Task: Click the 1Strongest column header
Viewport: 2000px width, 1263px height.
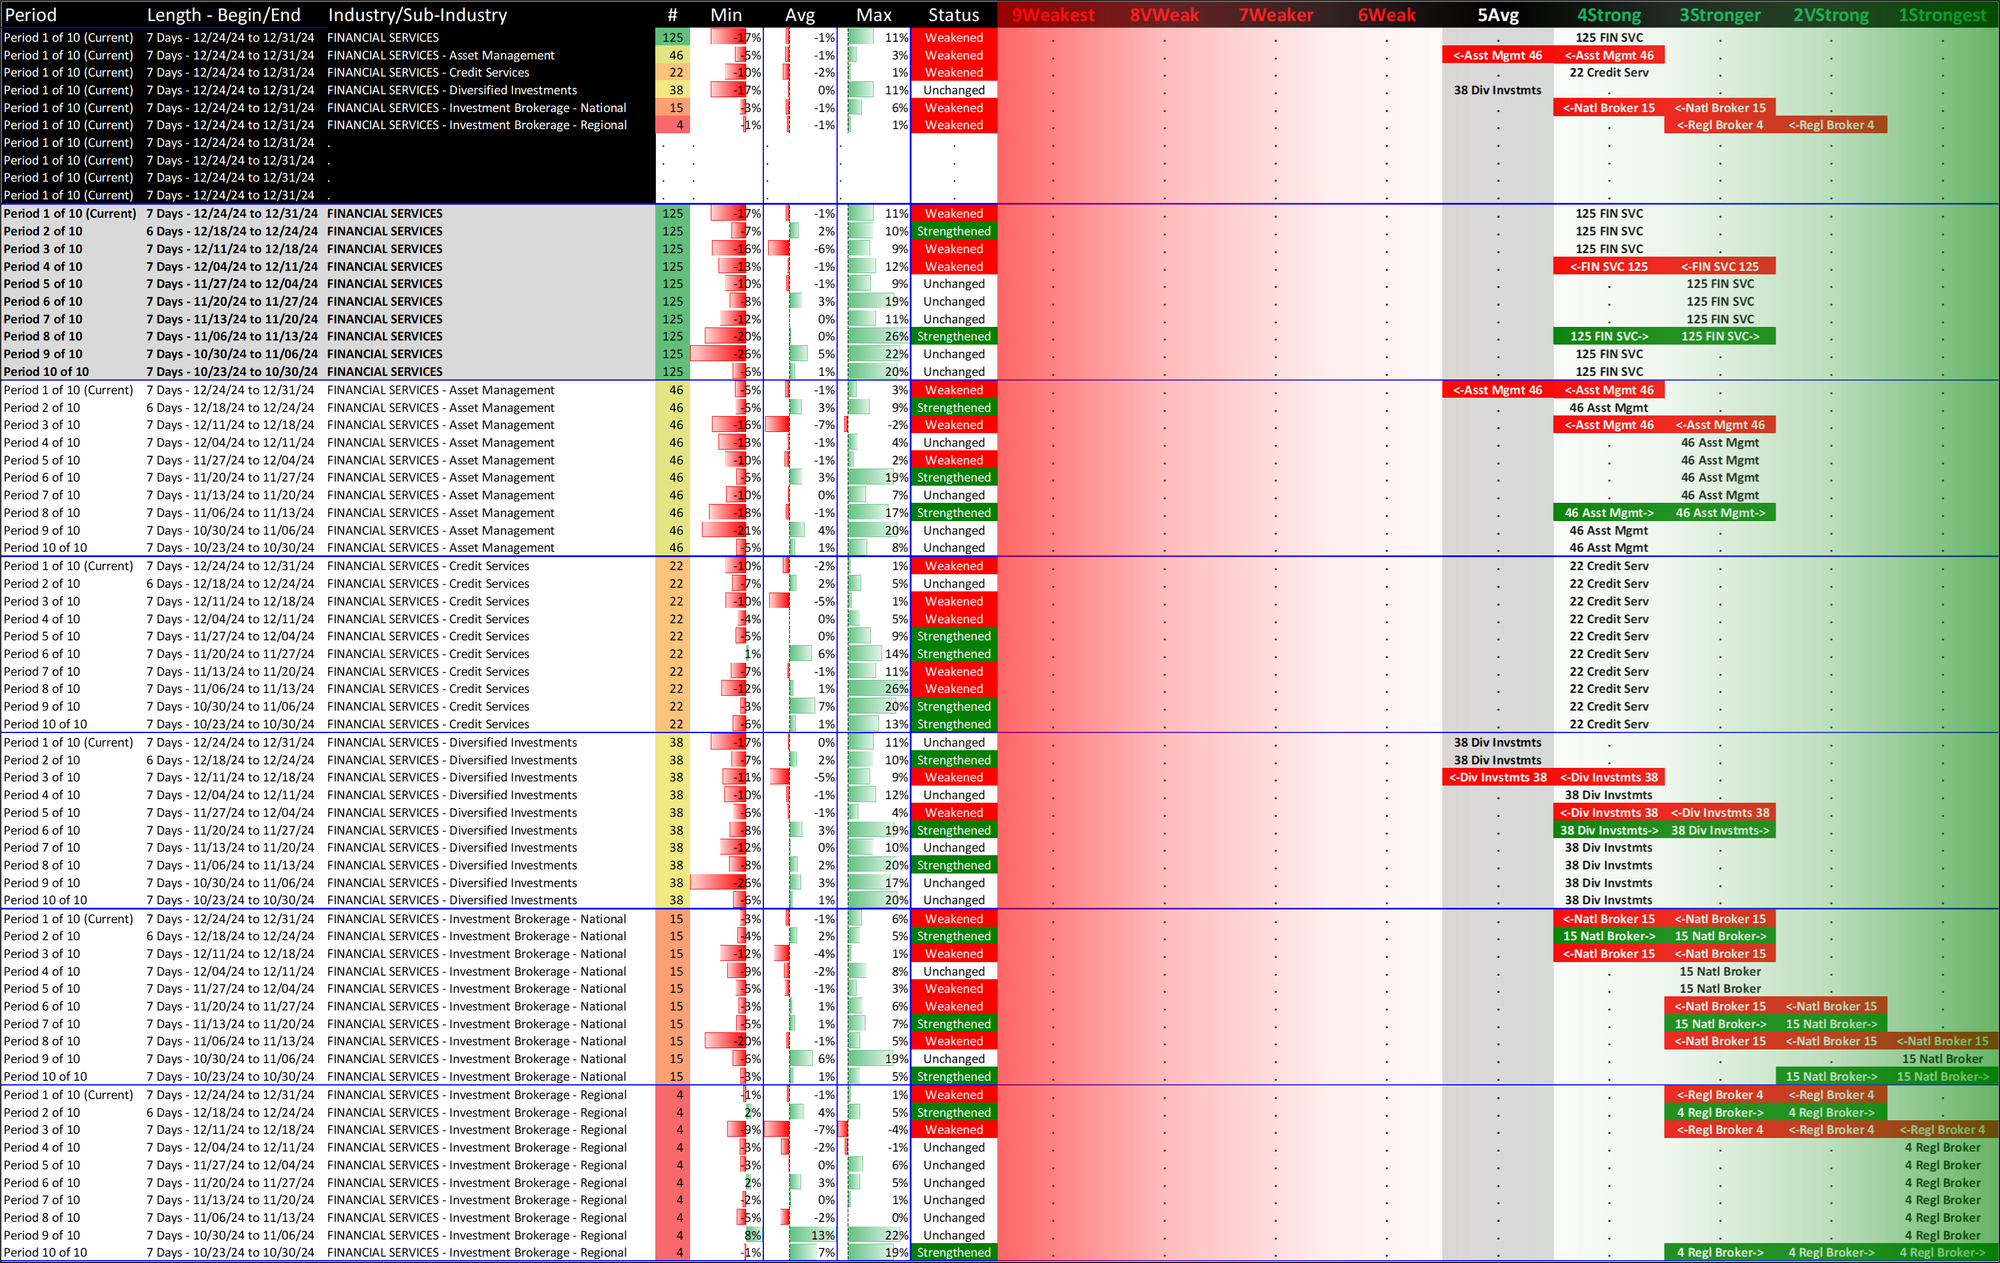Action: point(1942,15)
